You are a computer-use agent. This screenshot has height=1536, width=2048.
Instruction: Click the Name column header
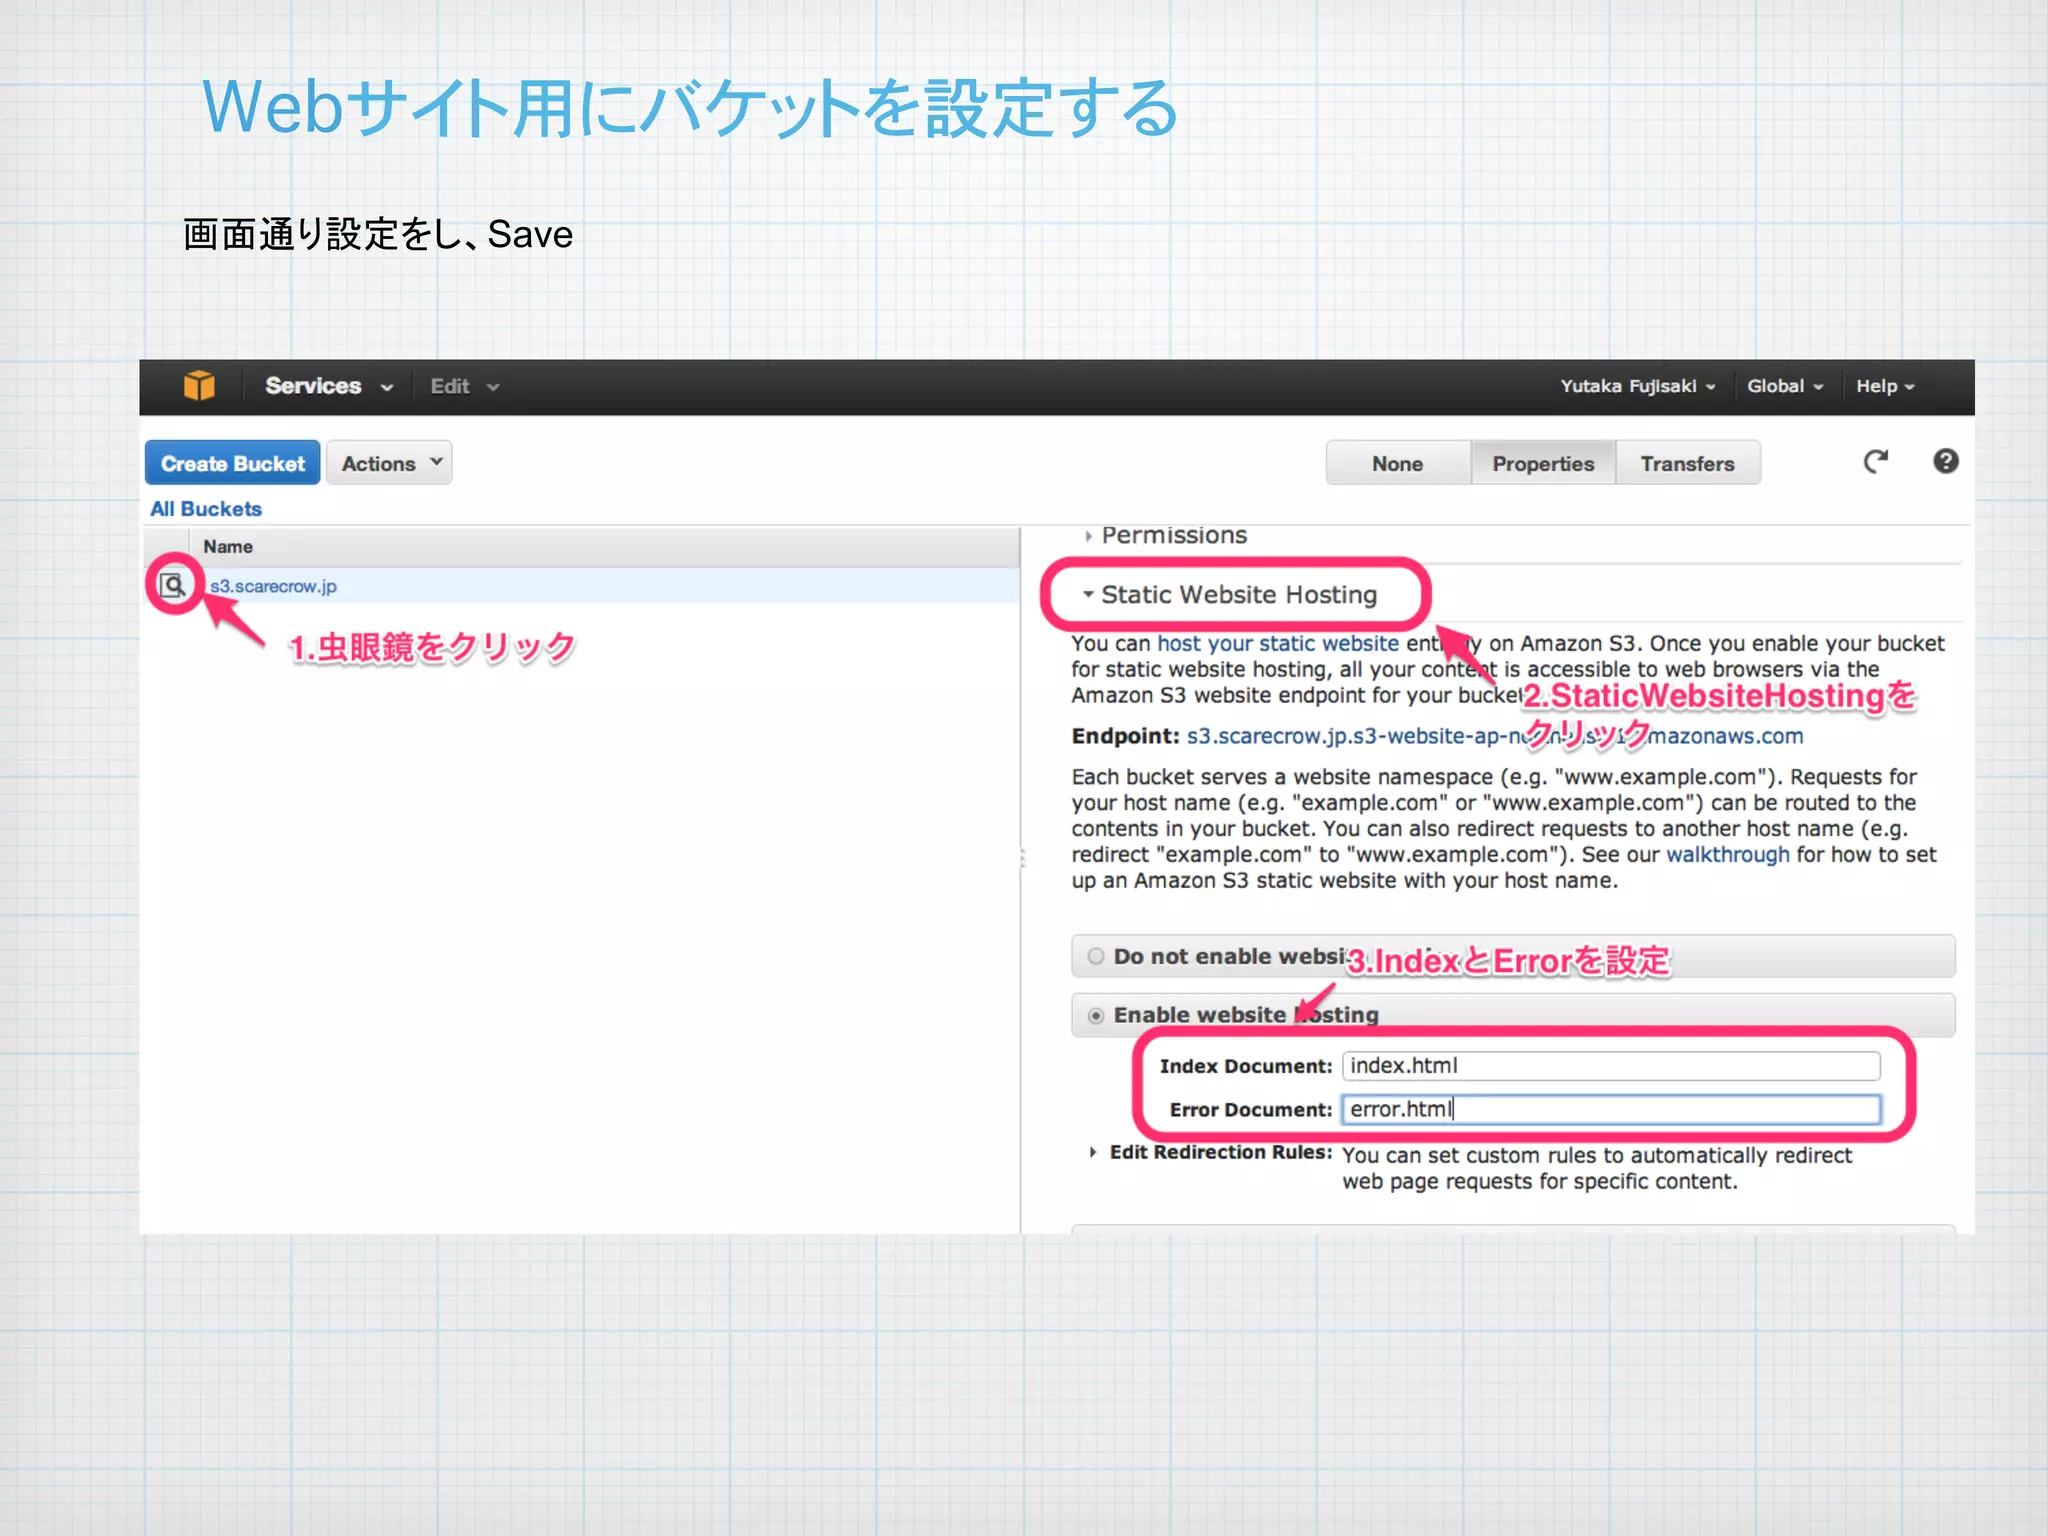(x=228, y=547)
